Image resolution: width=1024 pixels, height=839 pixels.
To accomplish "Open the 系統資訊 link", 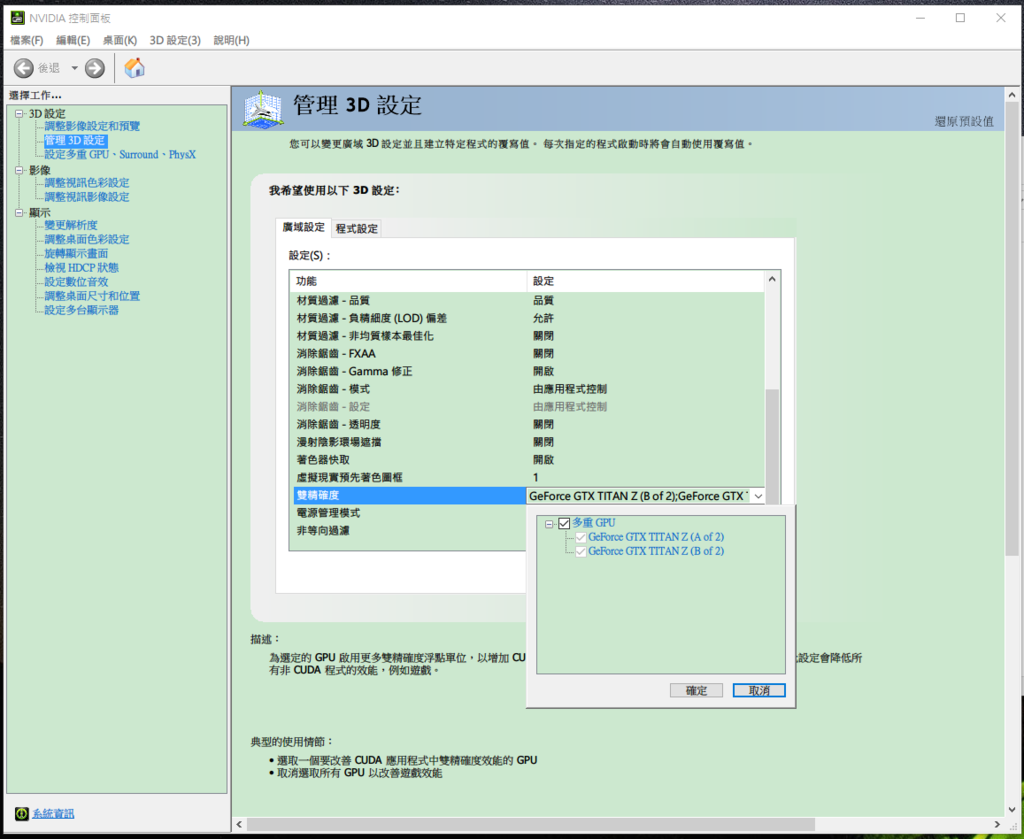I will (x=53, y=813).
